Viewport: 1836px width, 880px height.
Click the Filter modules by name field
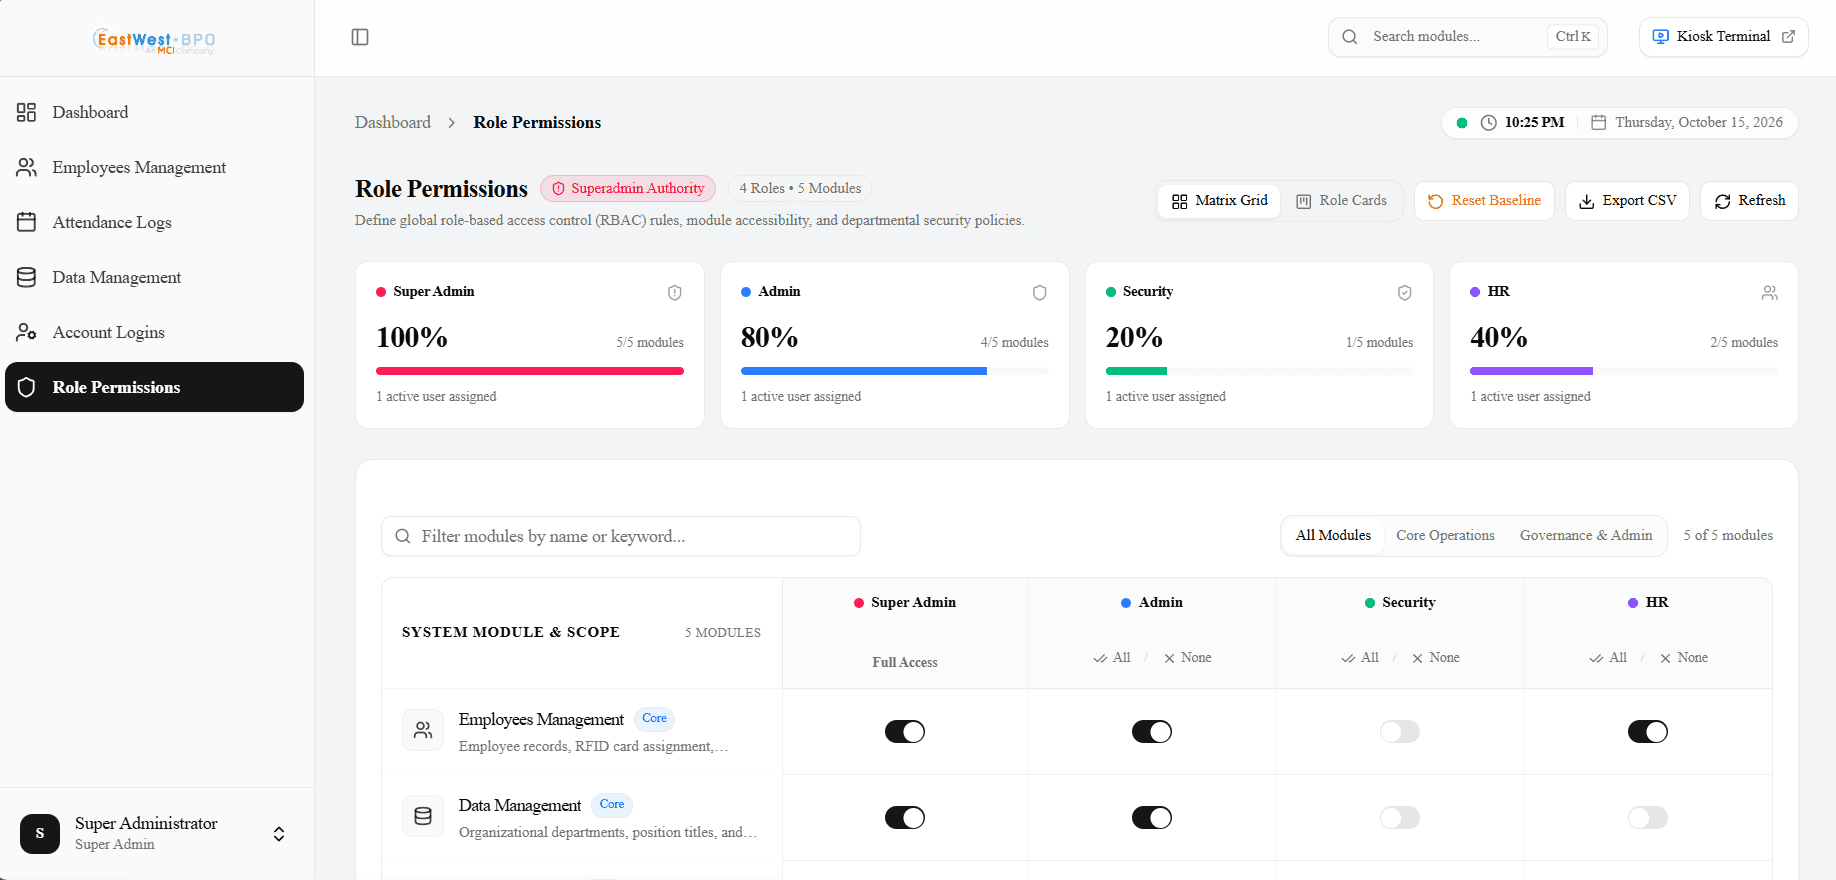tap(621, 536)
